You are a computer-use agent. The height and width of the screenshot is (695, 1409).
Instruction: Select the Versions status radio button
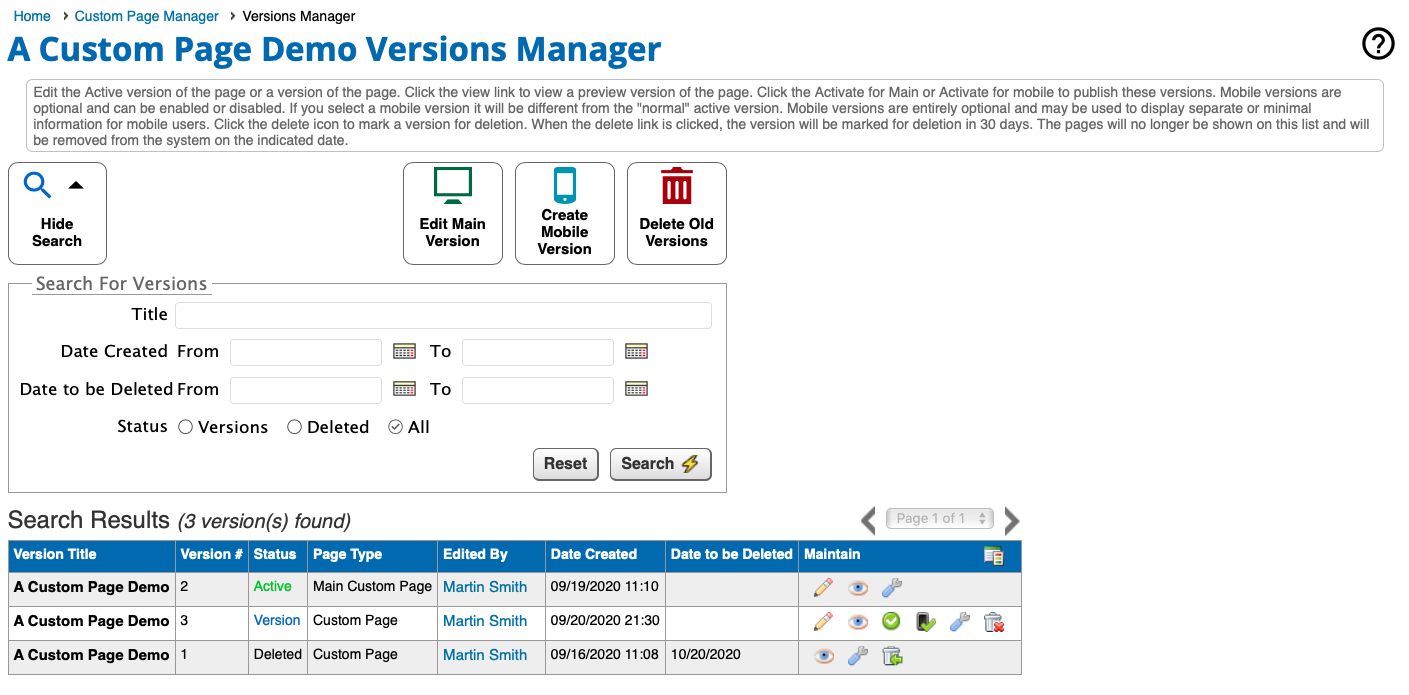(x=185, y=427)
